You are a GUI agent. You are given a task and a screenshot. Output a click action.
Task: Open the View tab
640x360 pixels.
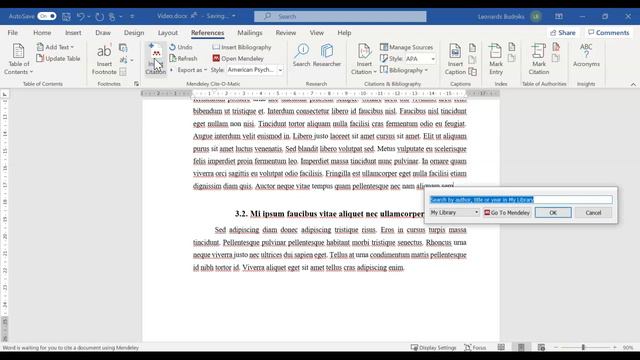[x=316, y=33]
